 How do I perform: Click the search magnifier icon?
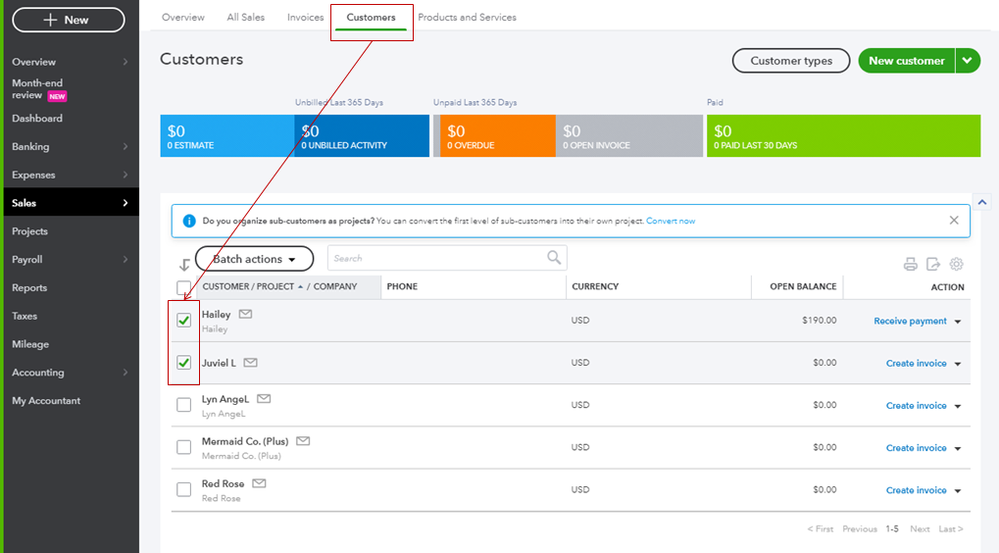(554, 257)
